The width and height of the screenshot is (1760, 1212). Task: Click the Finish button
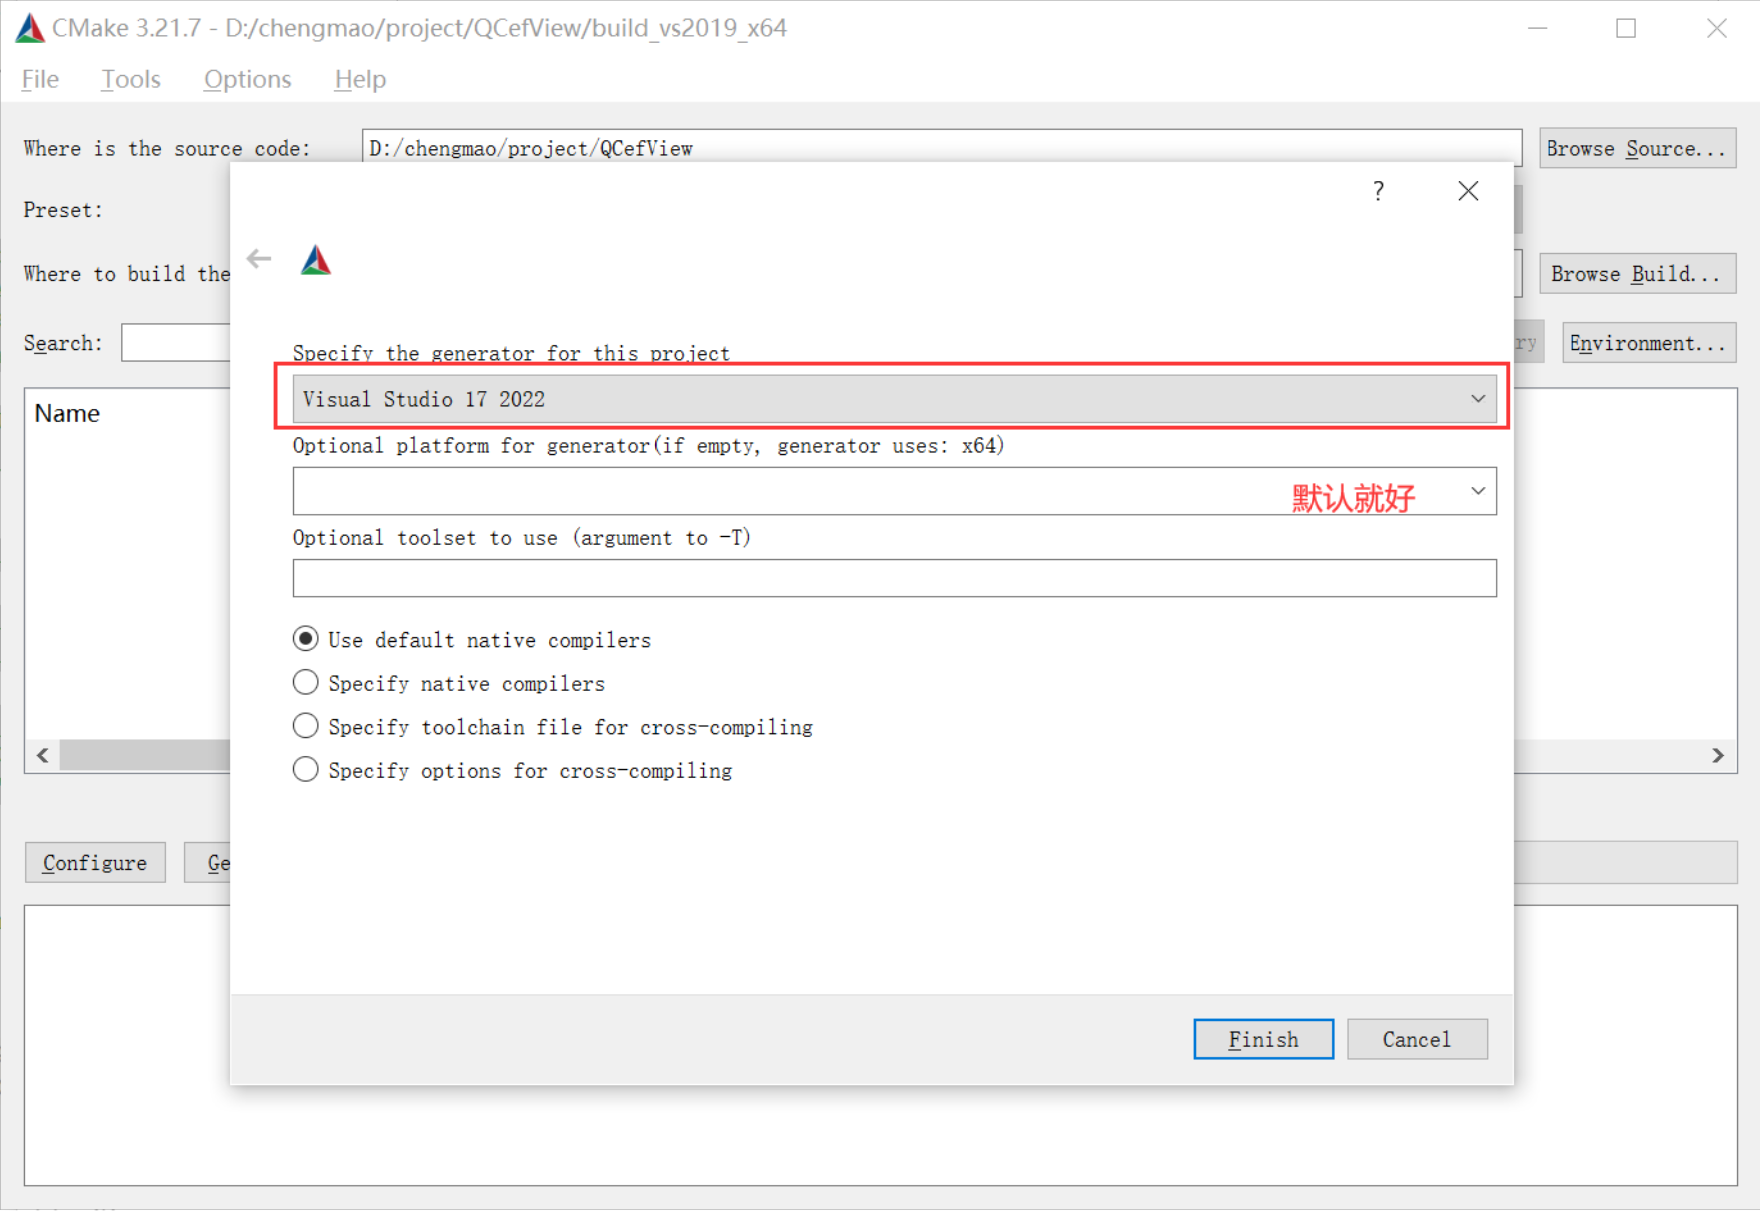1263,1039
